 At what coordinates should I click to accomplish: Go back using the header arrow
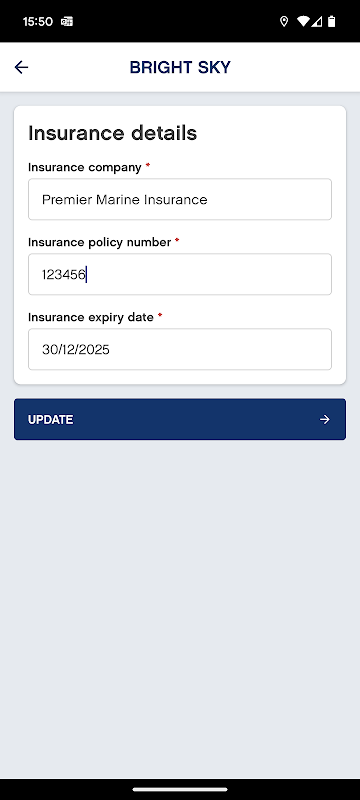tap(21, 67)
